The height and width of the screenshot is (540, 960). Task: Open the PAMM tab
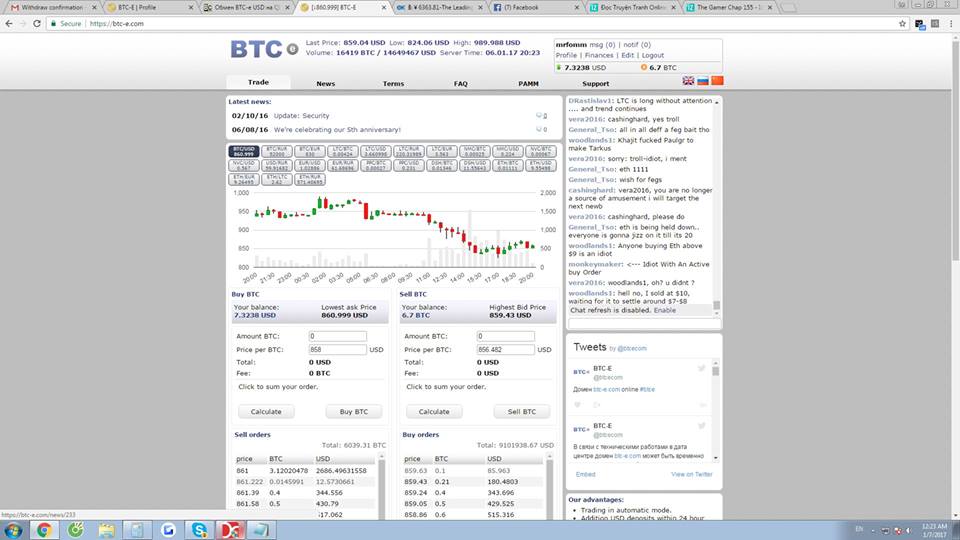[x=528, y=83]
